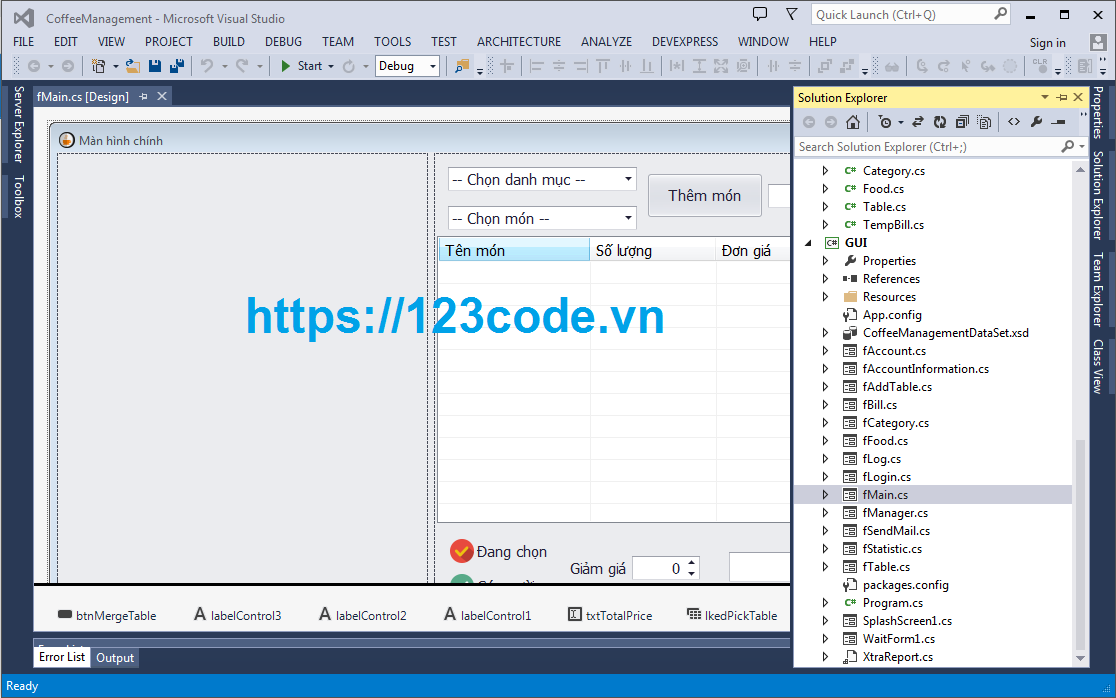Start debugging with the green Start arrow

[289, 65]
